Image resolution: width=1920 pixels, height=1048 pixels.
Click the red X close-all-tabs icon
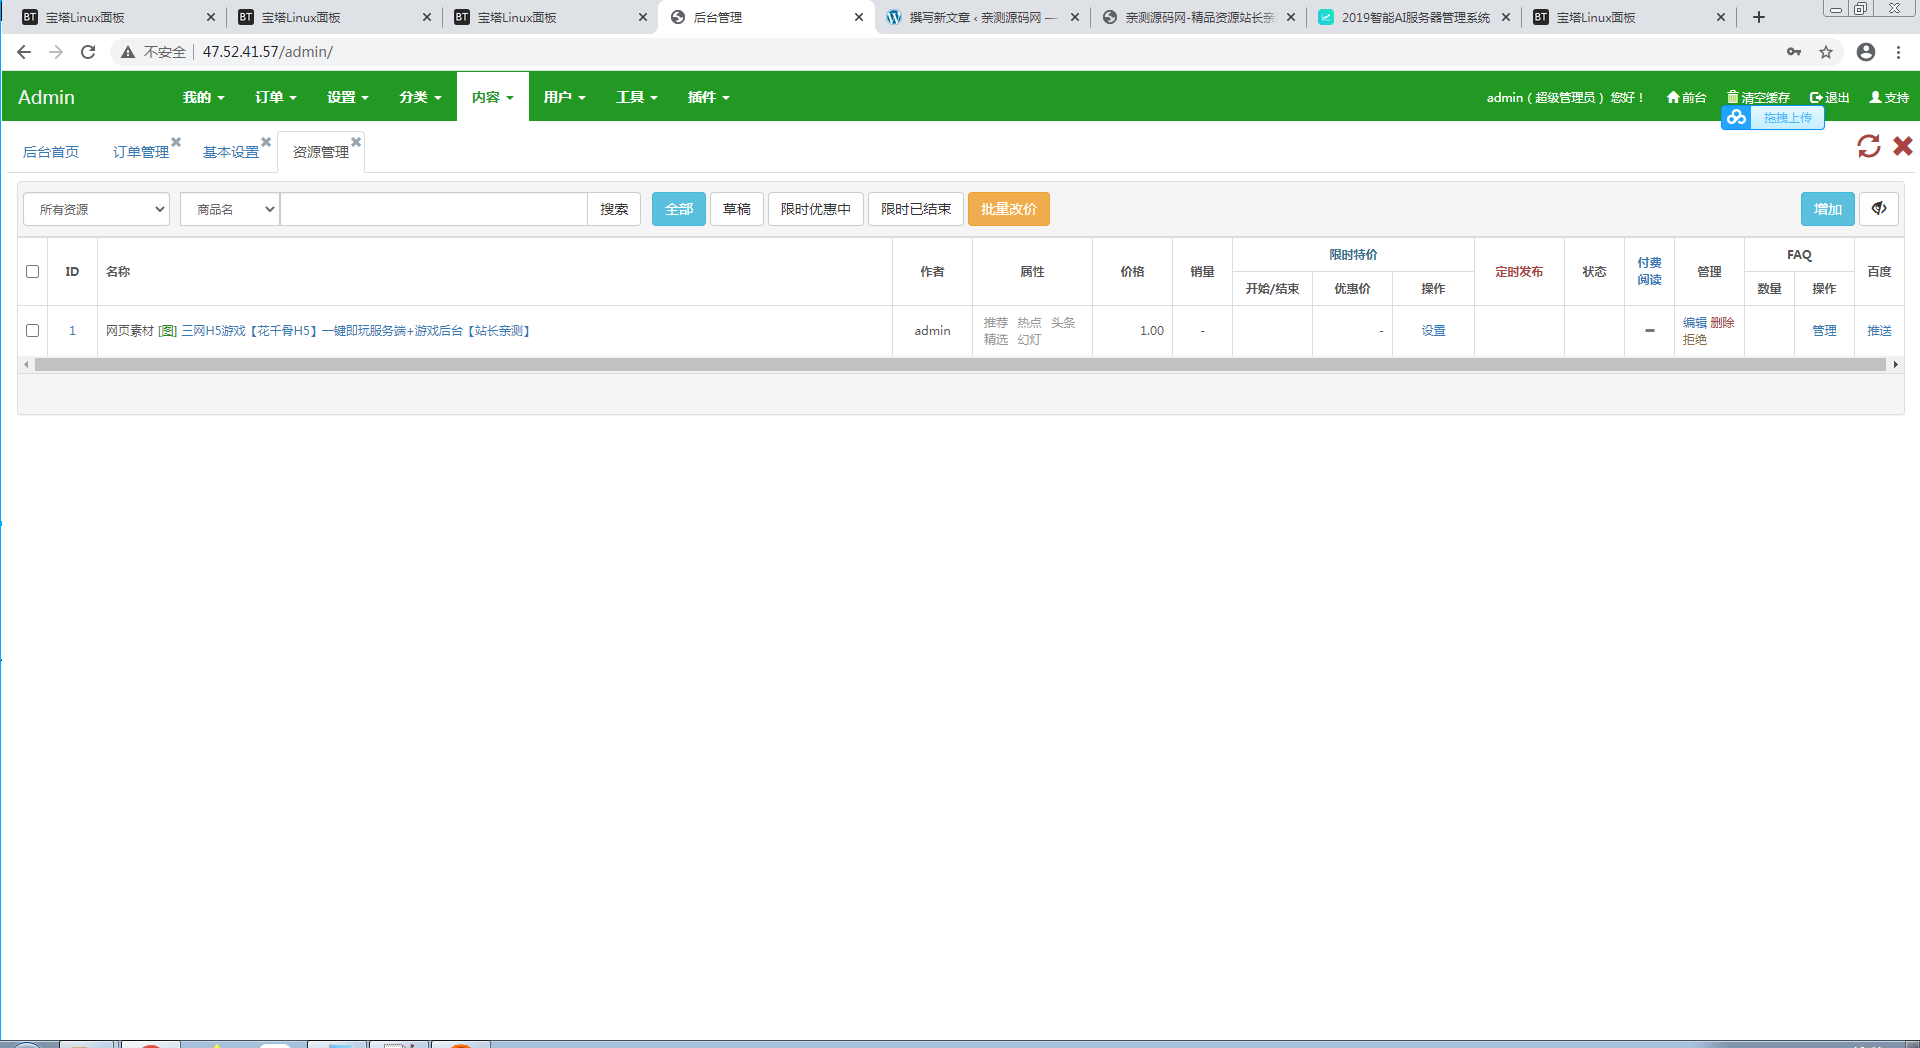coord(1902,146)
